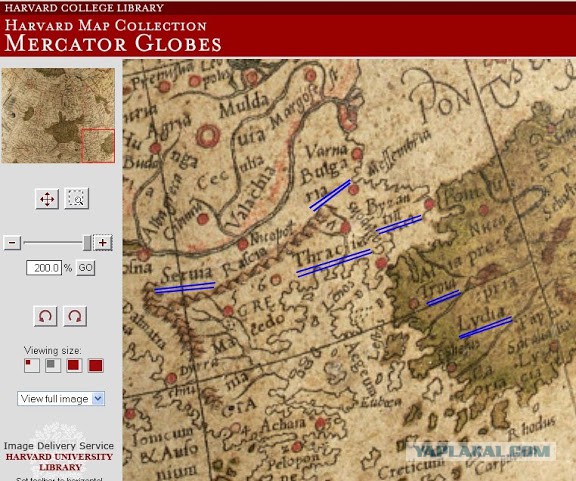Click the Harvard University Library logo link
The width and height of the screenshot is (576, 481).
(59, 462)
